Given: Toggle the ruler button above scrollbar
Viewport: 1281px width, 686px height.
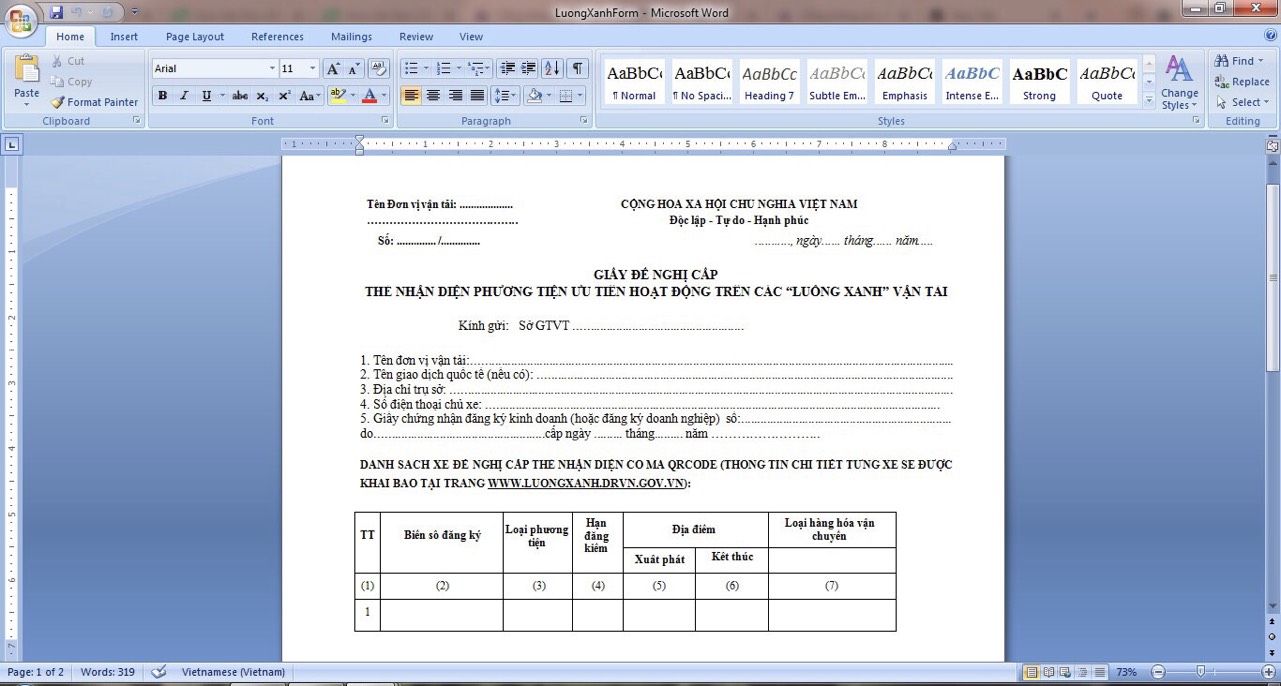Looking at the screenshot, I should [1273, 145].
